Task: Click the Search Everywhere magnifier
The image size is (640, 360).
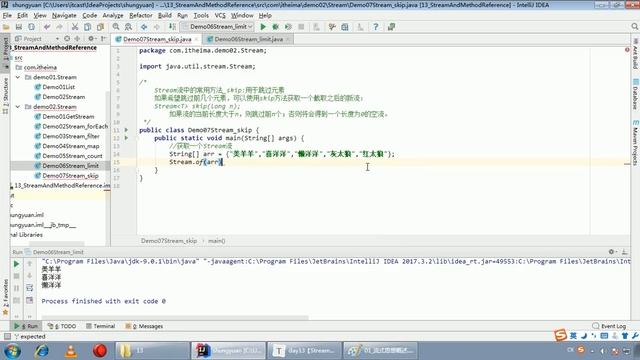Action: pos(635,27)
